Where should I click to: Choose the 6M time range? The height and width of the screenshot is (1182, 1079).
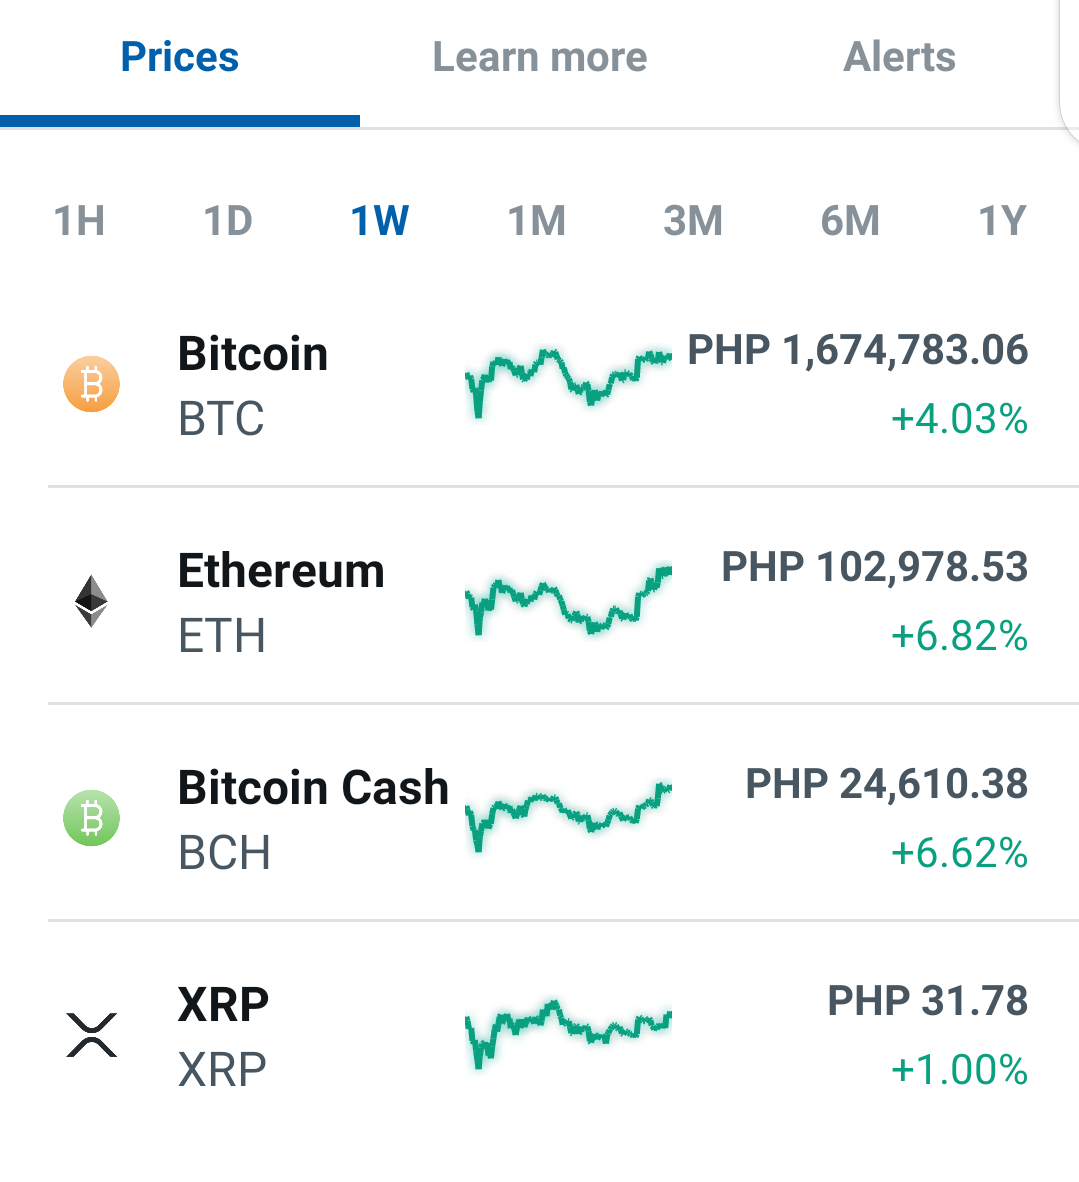click(x=850, y=221)
